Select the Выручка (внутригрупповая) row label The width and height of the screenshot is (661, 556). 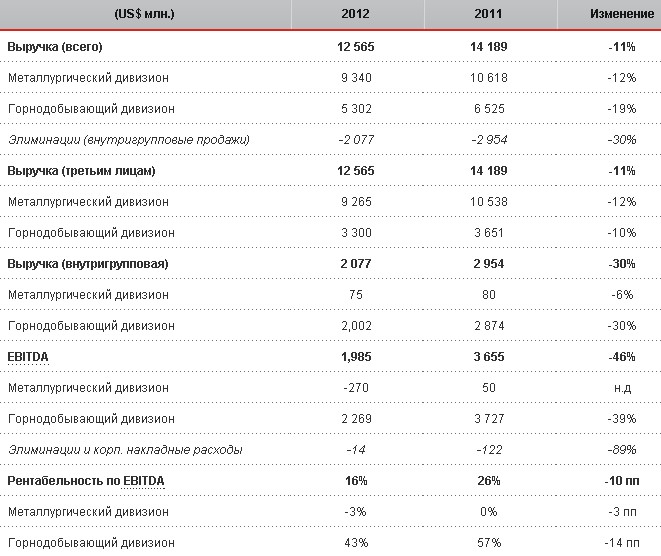pyautogui.click(x=87, y=264)
